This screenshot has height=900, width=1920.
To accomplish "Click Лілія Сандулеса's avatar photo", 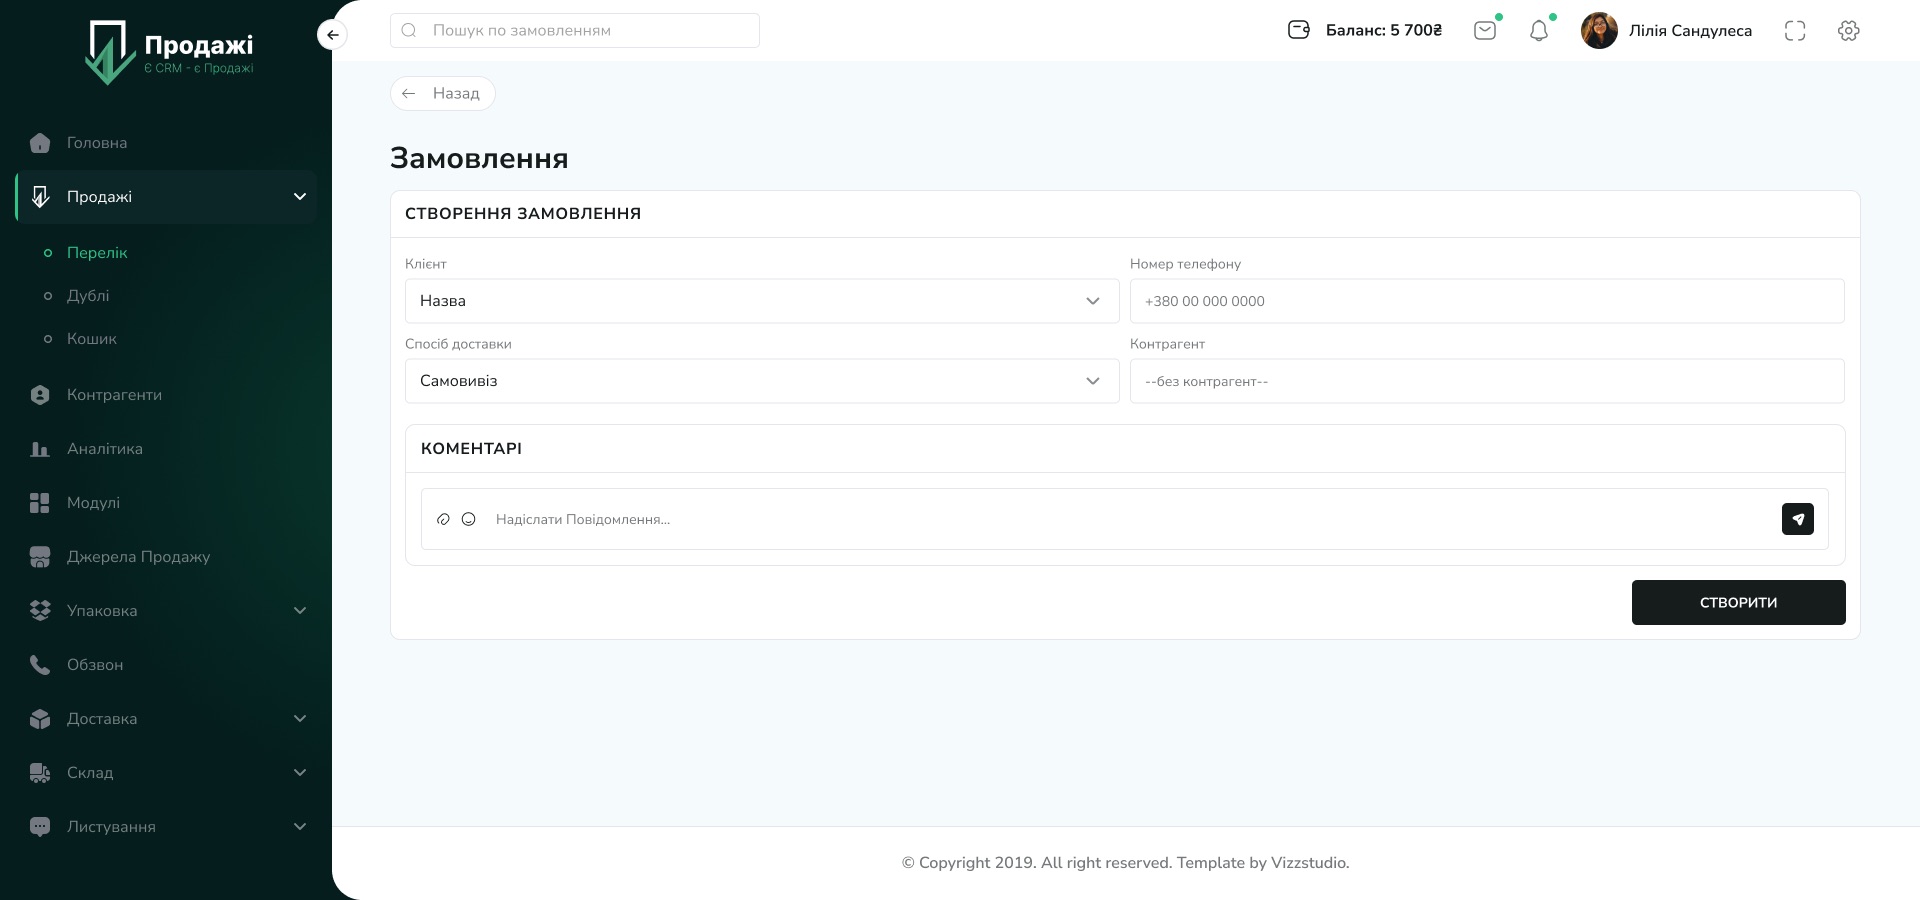I will click(1599, 30).
